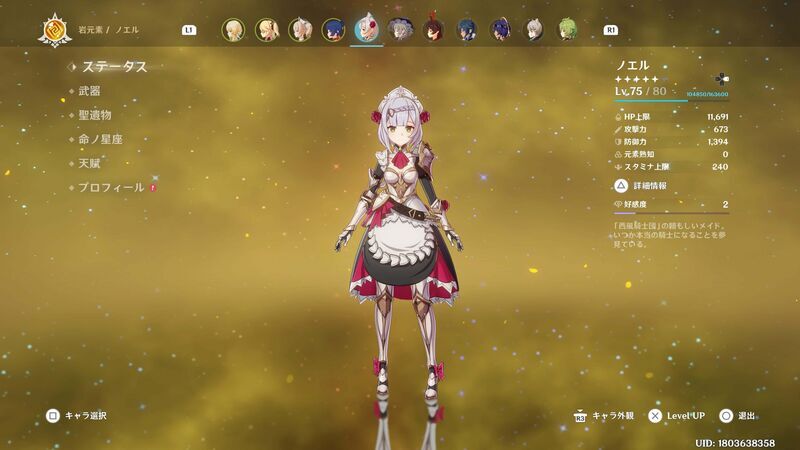Select the light gray short-haired avatar
Screen dimensions: 800x450
[x=533, y=30]
